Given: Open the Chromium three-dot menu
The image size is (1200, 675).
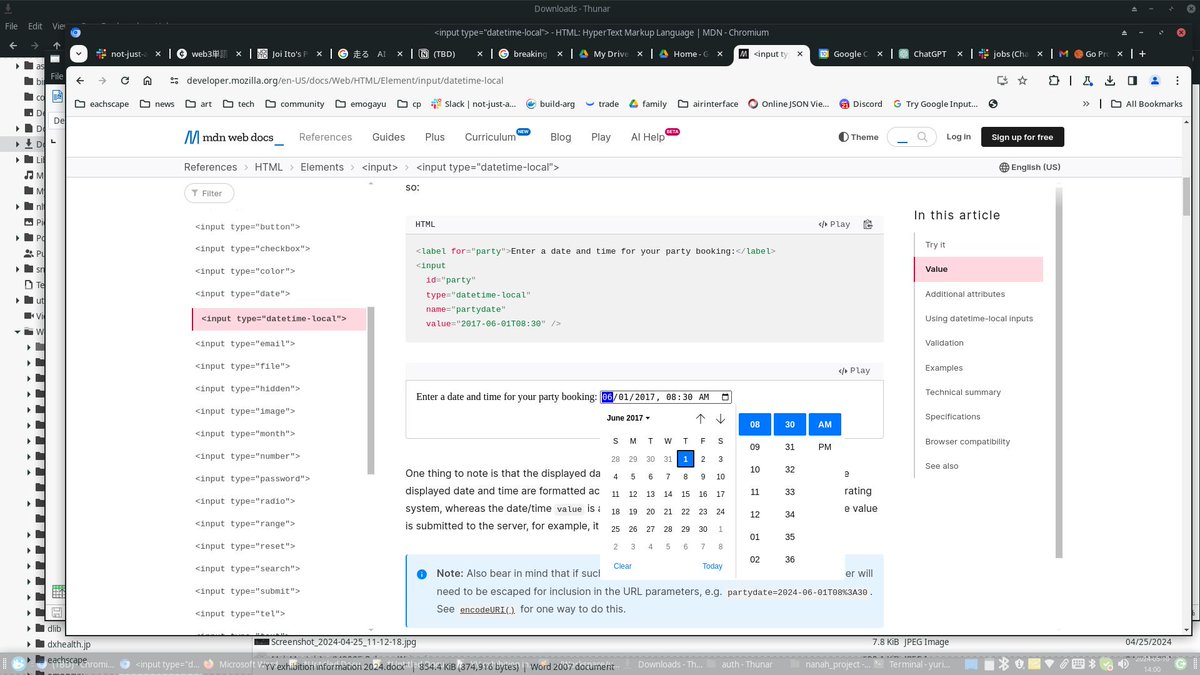Looking at the screenshot, I should pyautogui.click(x=1177, y=80).
